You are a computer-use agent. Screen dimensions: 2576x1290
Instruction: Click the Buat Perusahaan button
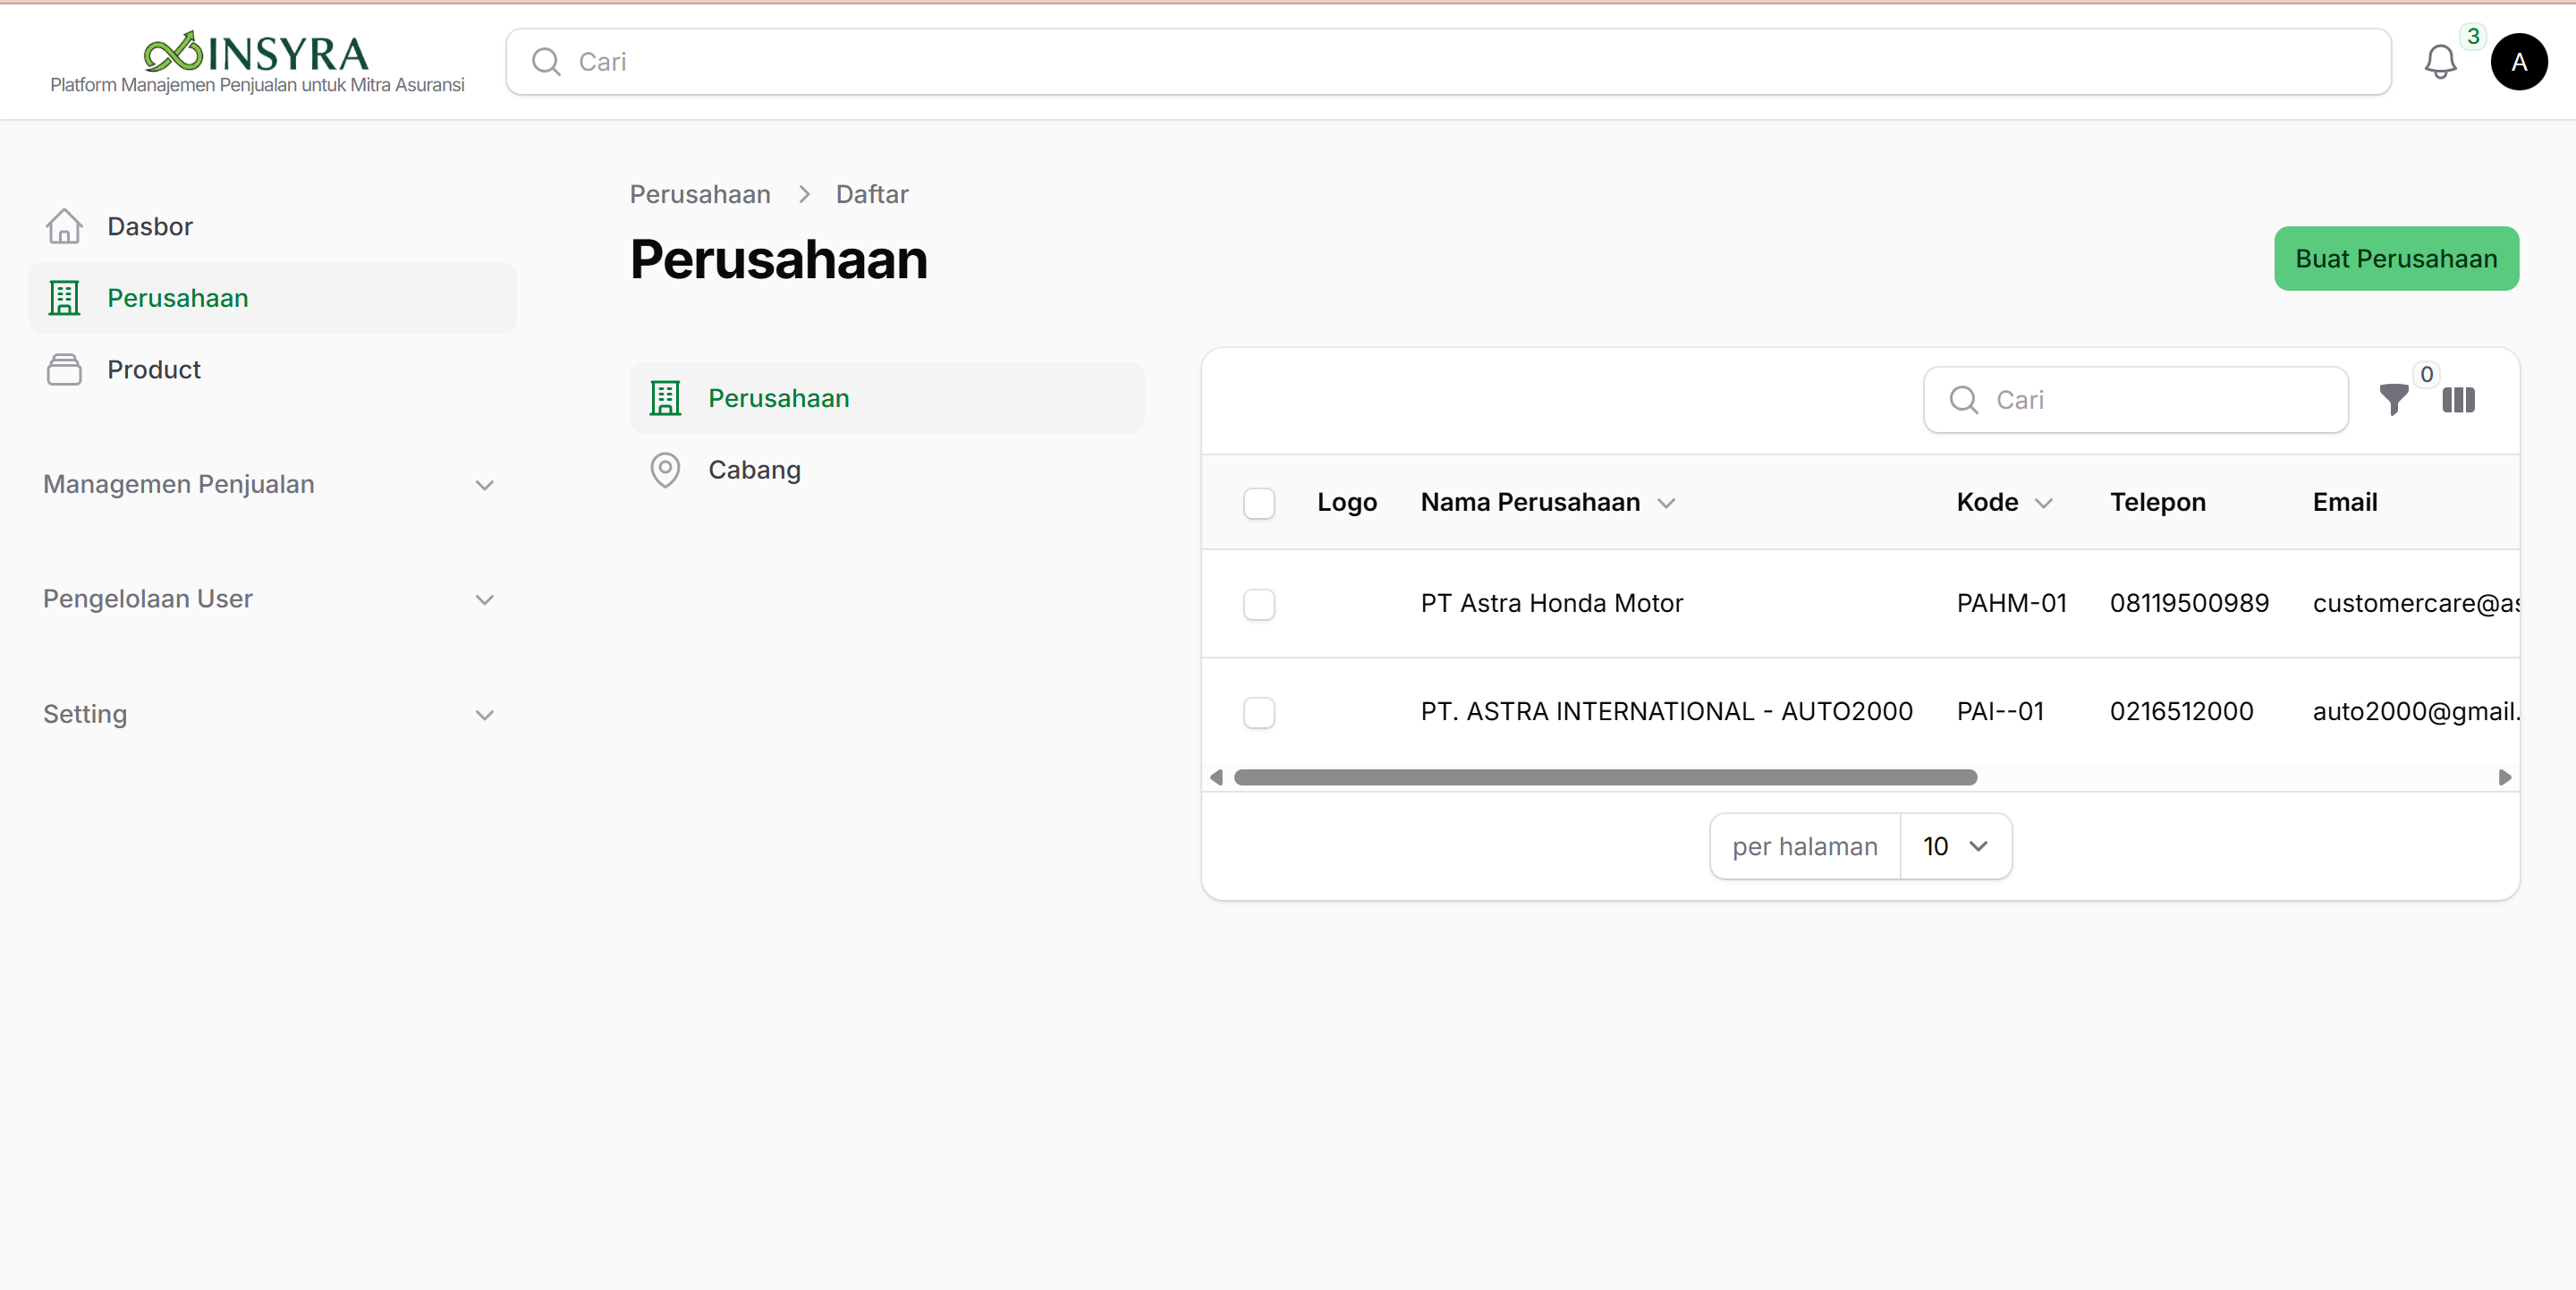click(x=2395, y=259)
